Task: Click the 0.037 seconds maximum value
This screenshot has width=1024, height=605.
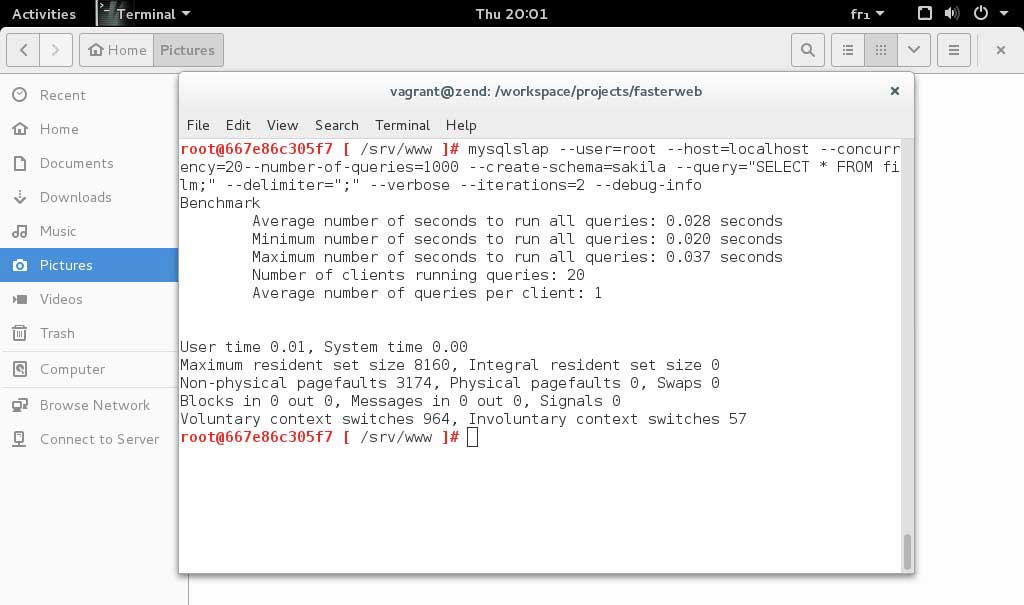Action: (724, 257)
